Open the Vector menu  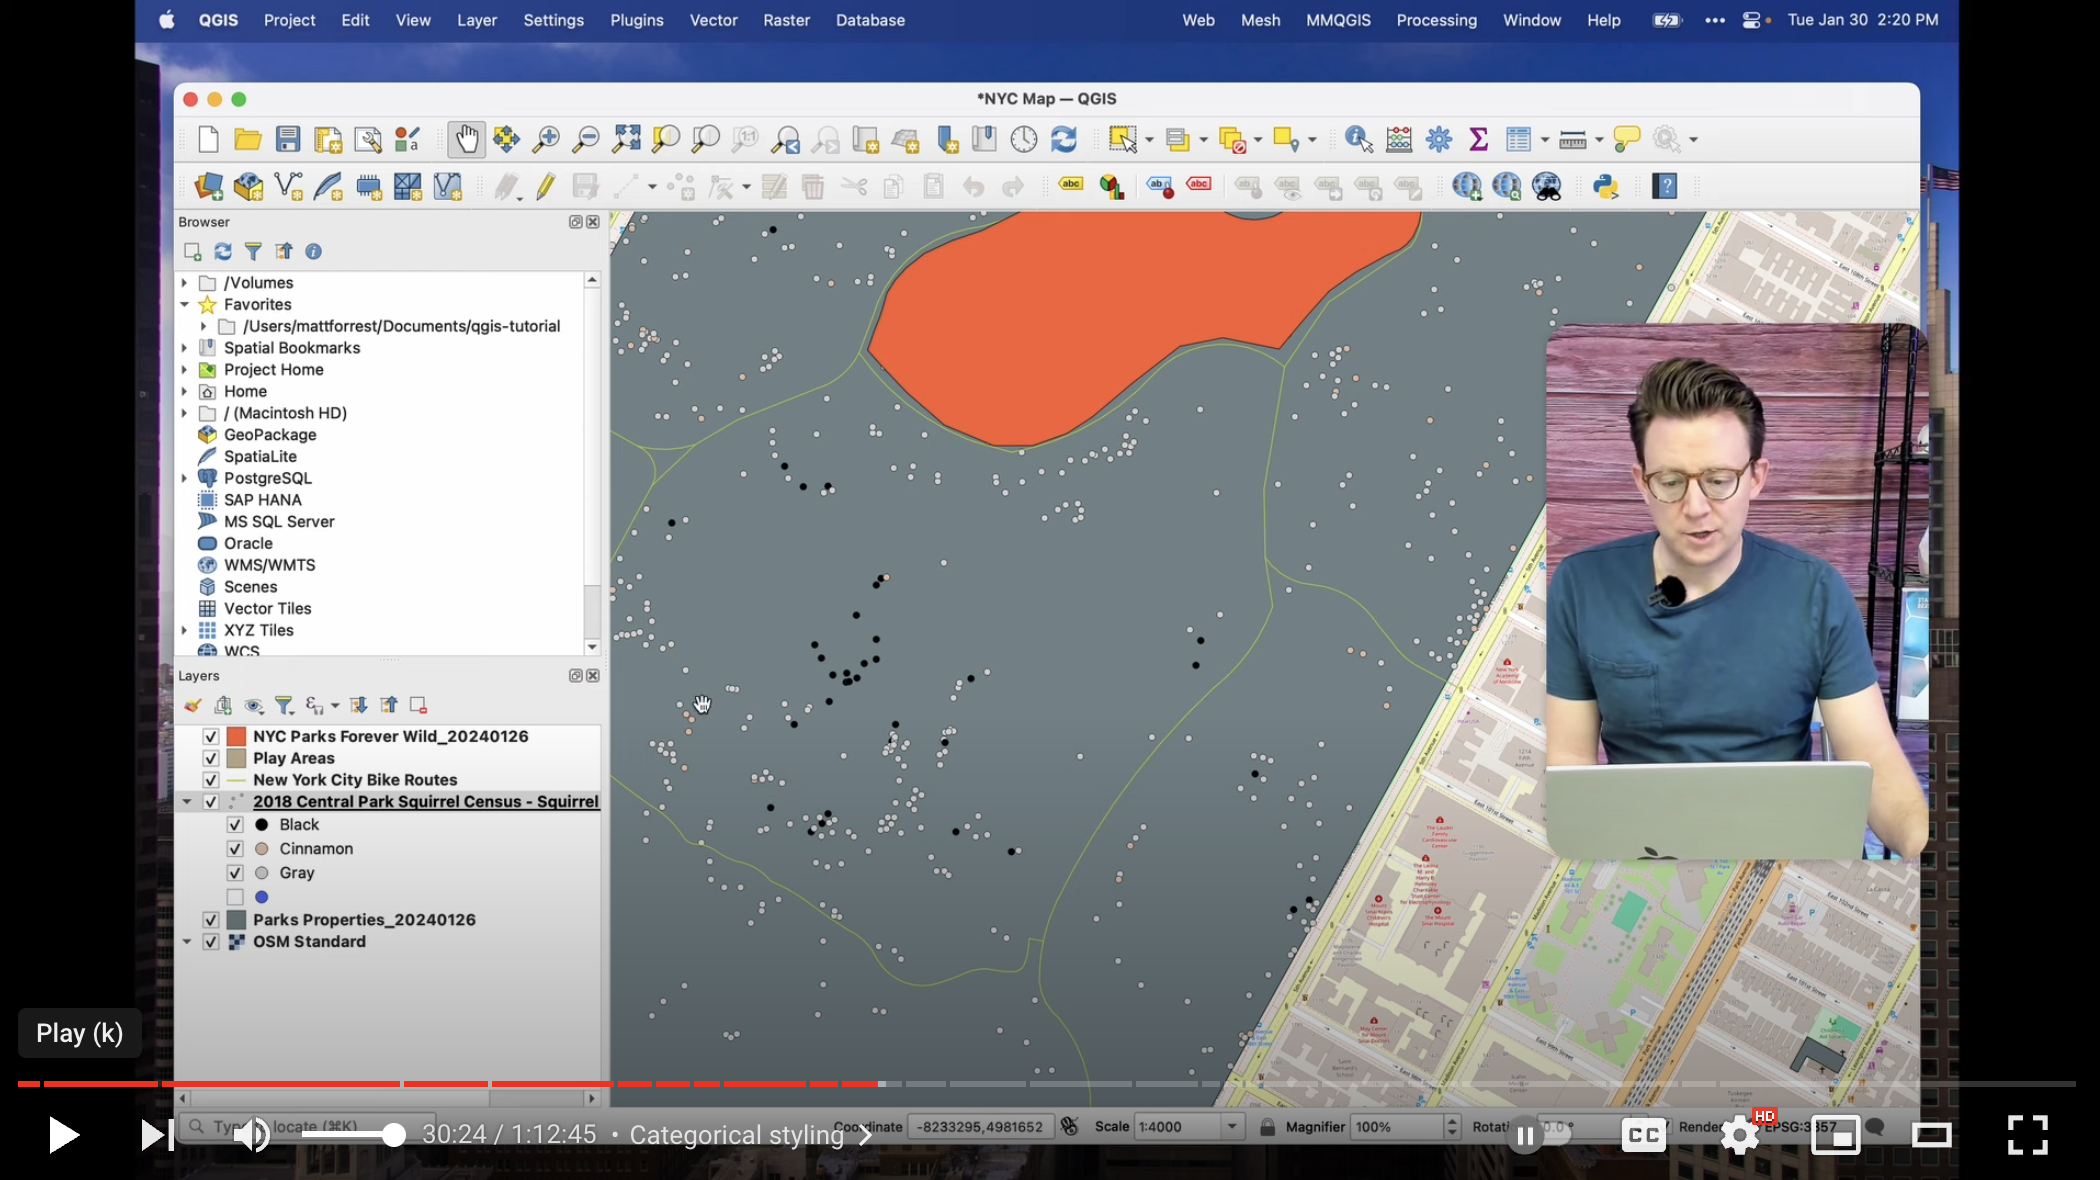[713, 20]
